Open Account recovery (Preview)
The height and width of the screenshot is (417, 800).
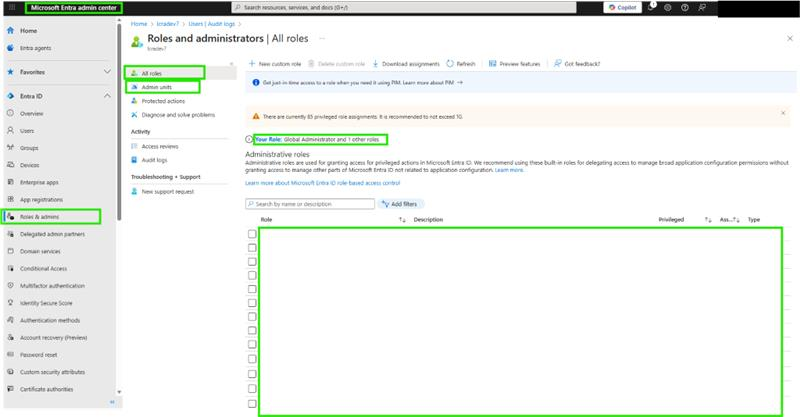click(x=54, y=338)
